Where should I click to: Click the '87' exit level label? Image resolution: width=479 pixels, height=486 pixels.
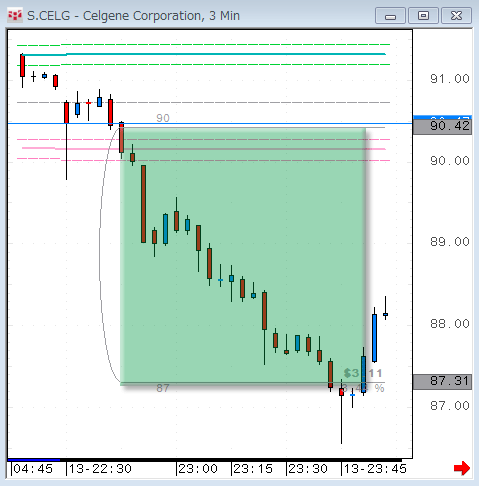[163, 388]
